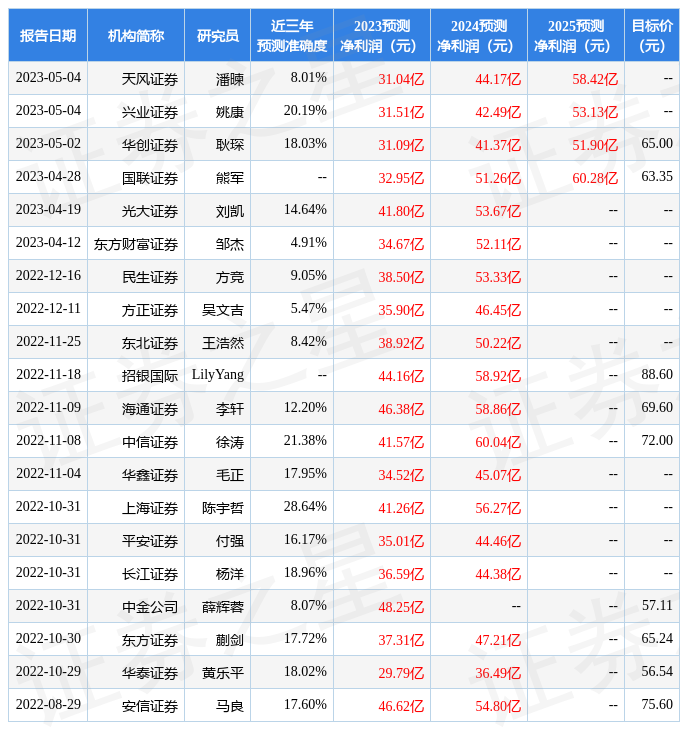Click target price 75.60
The height and width of the screenshot is (730, 680).
657,704
